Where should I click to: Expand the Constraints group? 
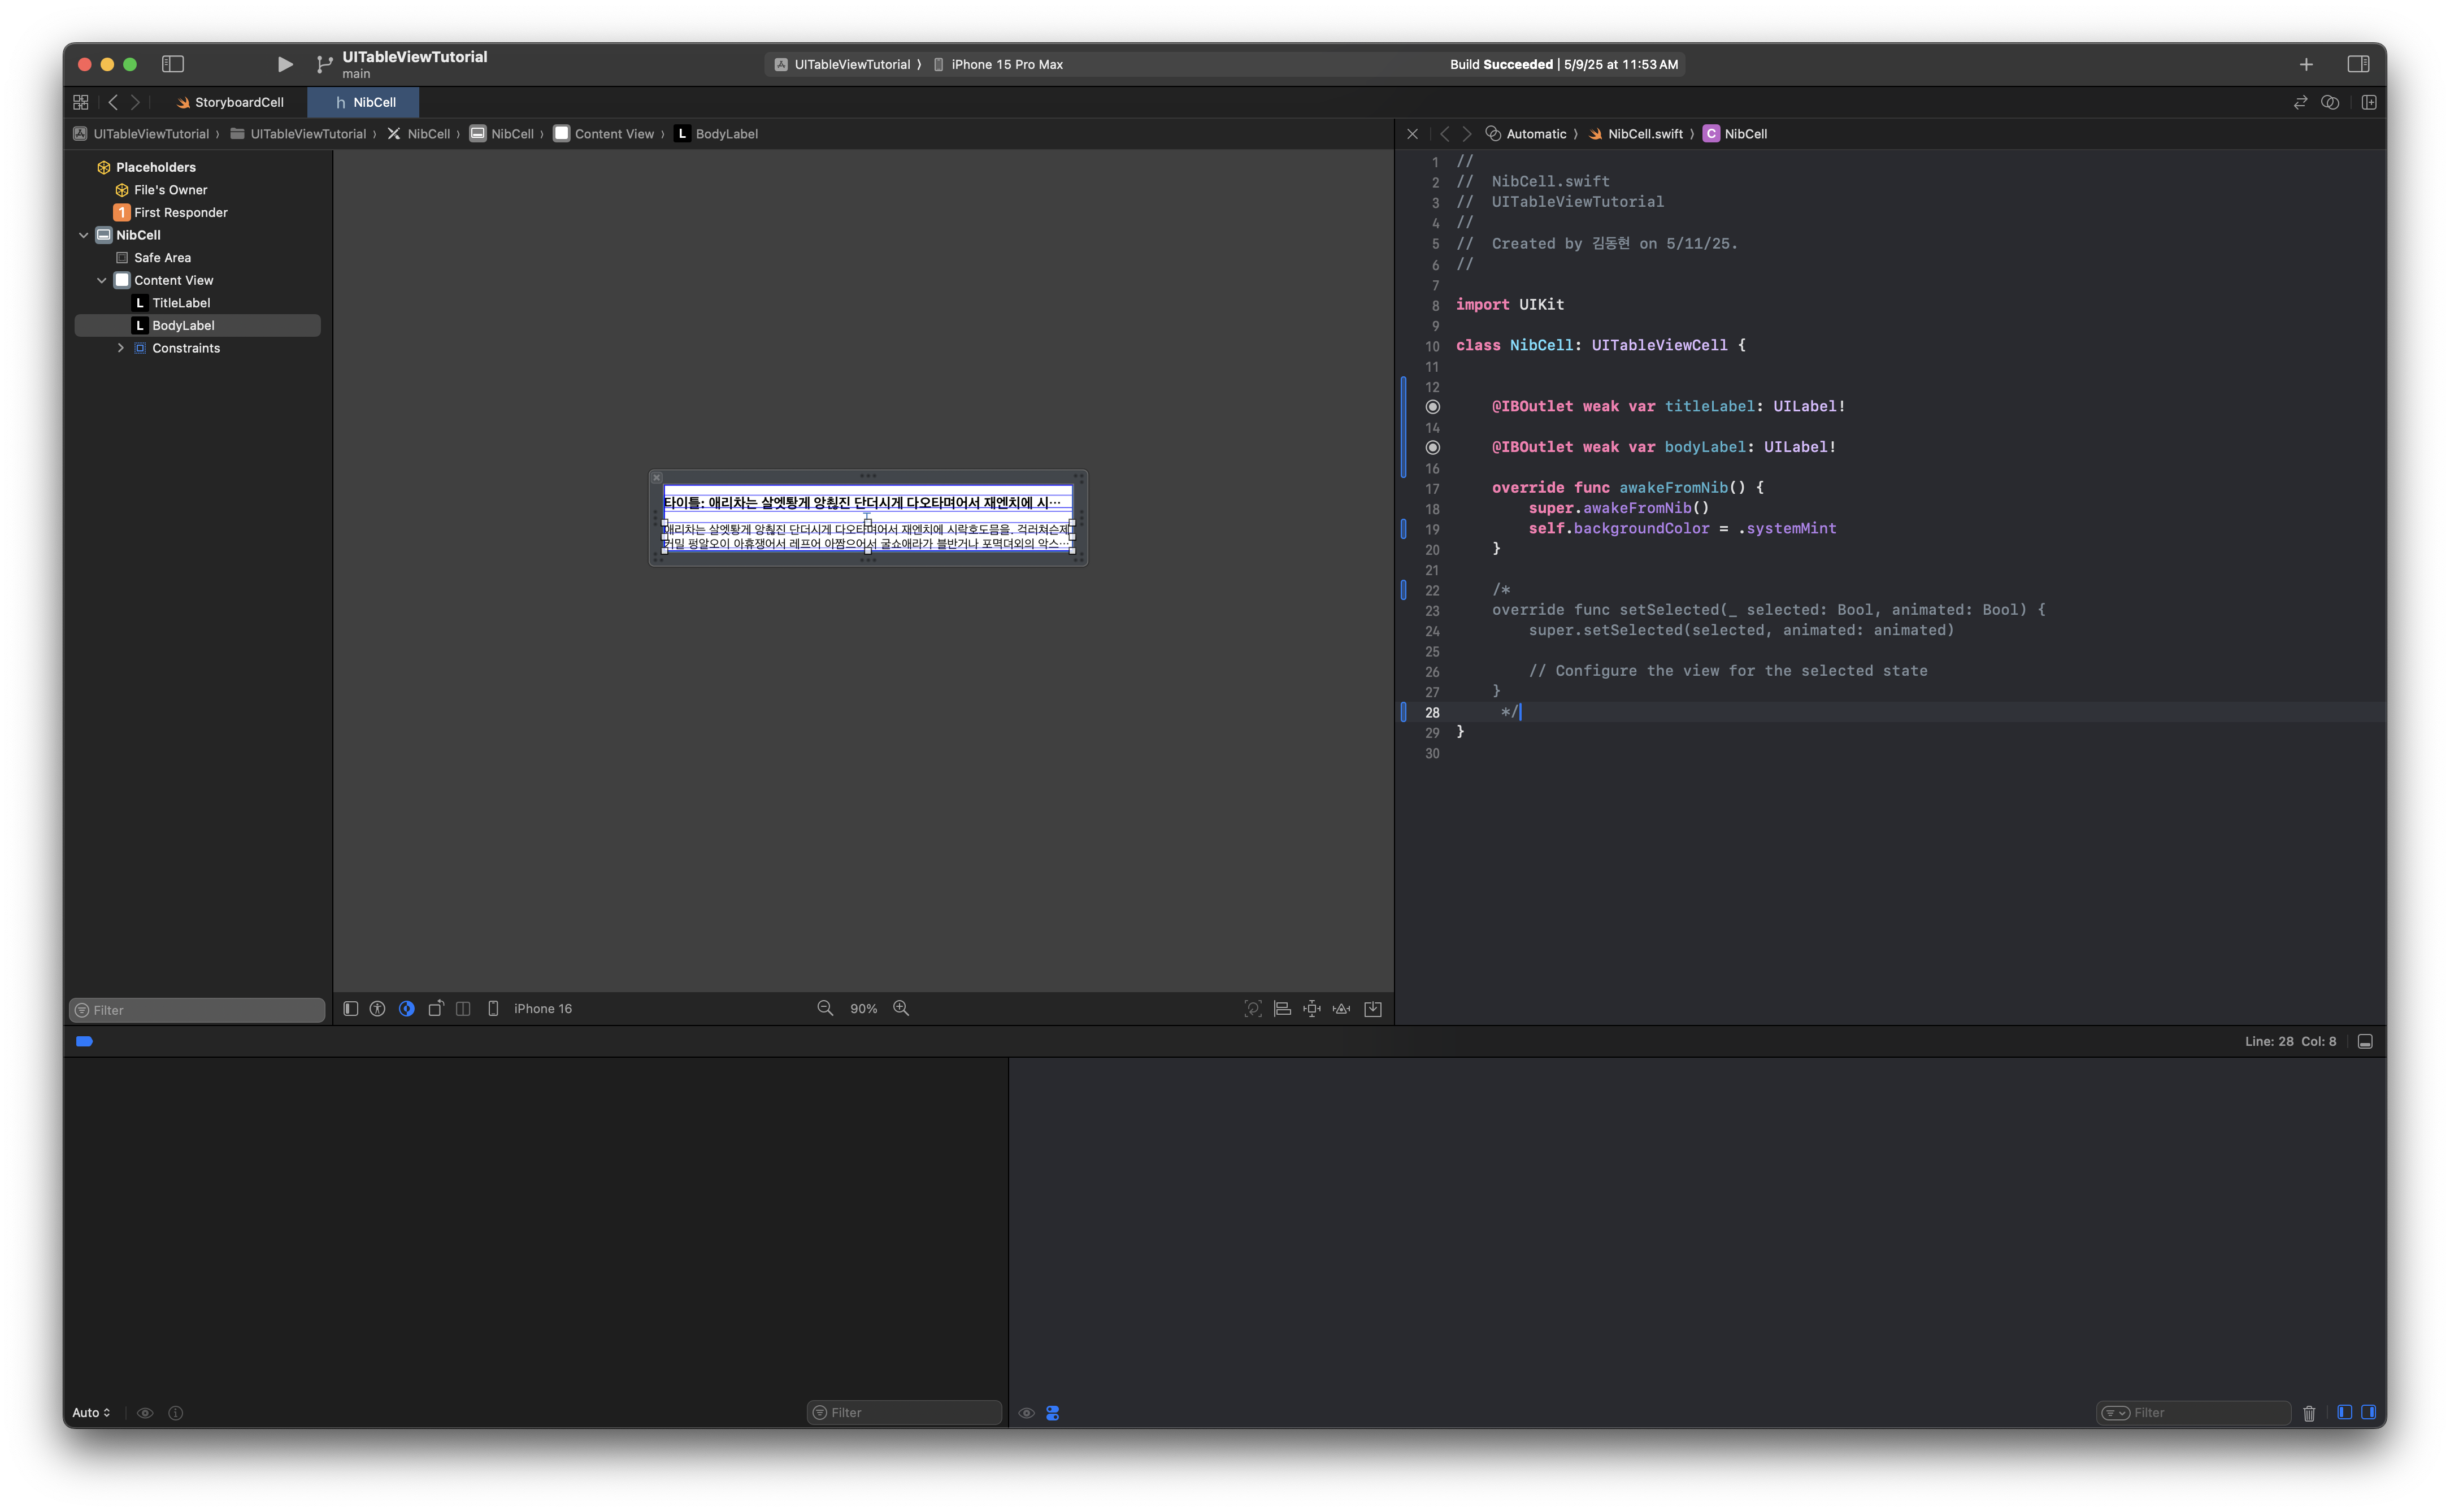point(121,348)
